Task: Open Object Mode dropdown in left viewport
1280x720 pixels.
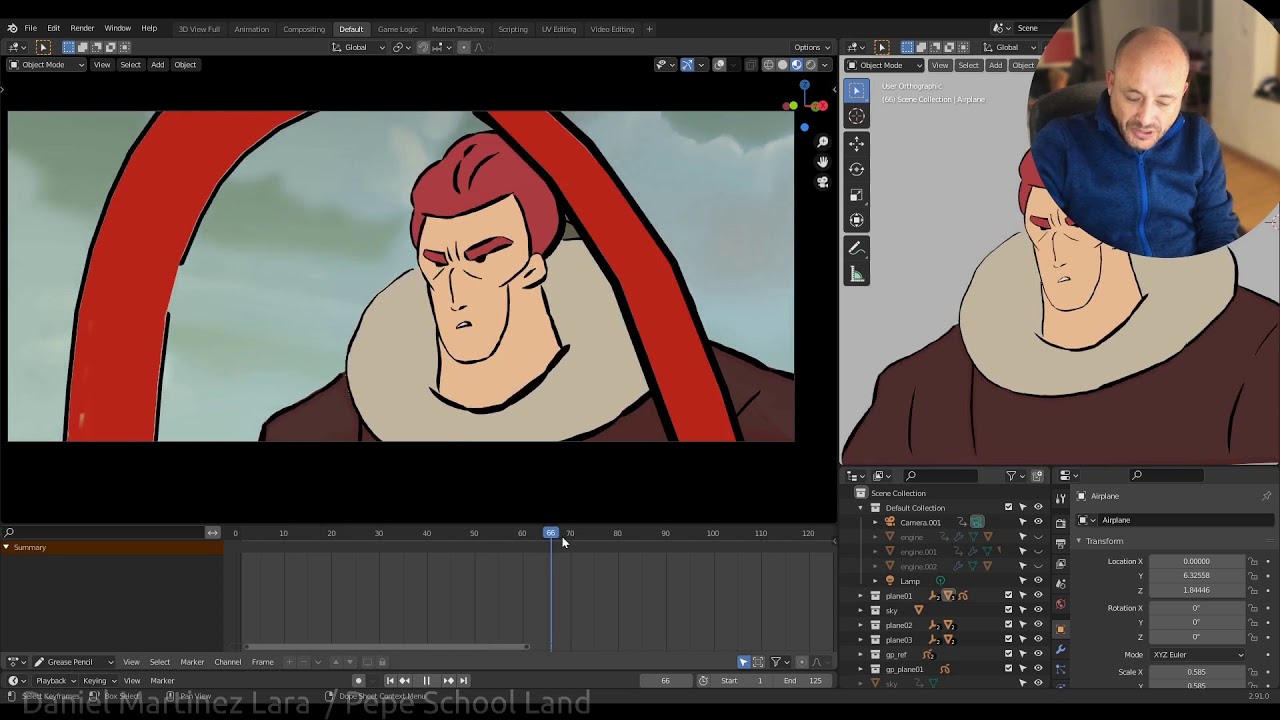Action: (46, 65)
